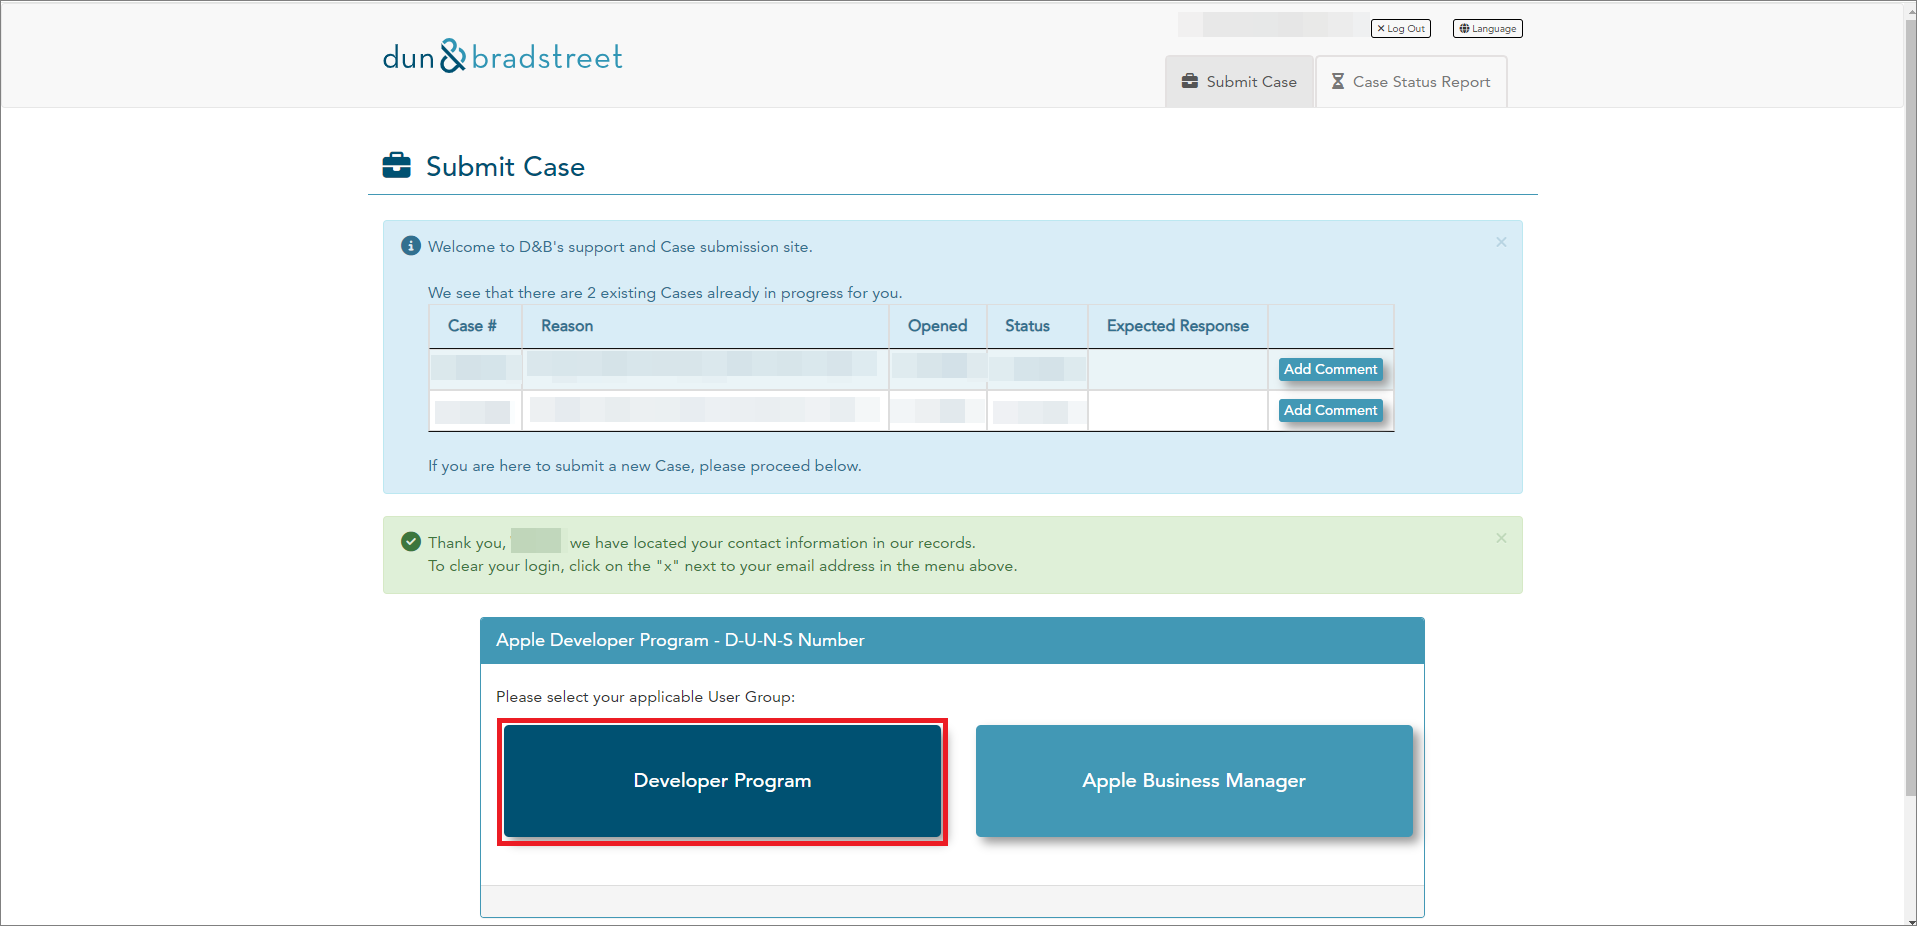
Task: Open the Case Status Report tab
Action: tap(1411, 82)
